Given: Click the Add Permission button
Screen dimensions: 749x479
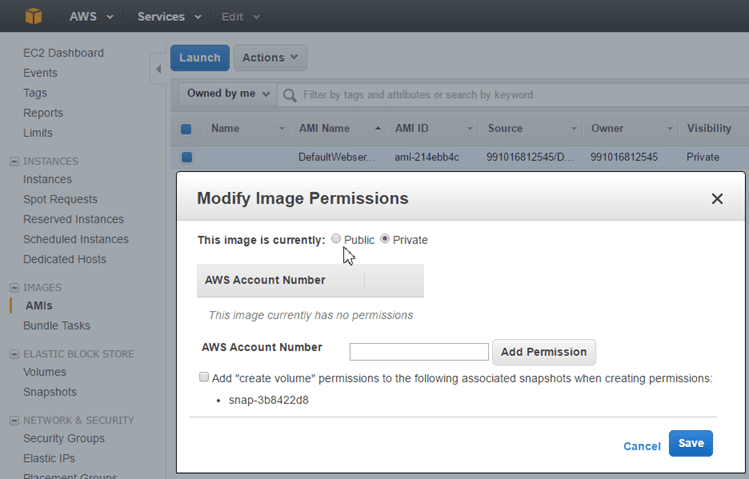Looking at the screenshot, I should pyautogui.click(x=544, y=352).
